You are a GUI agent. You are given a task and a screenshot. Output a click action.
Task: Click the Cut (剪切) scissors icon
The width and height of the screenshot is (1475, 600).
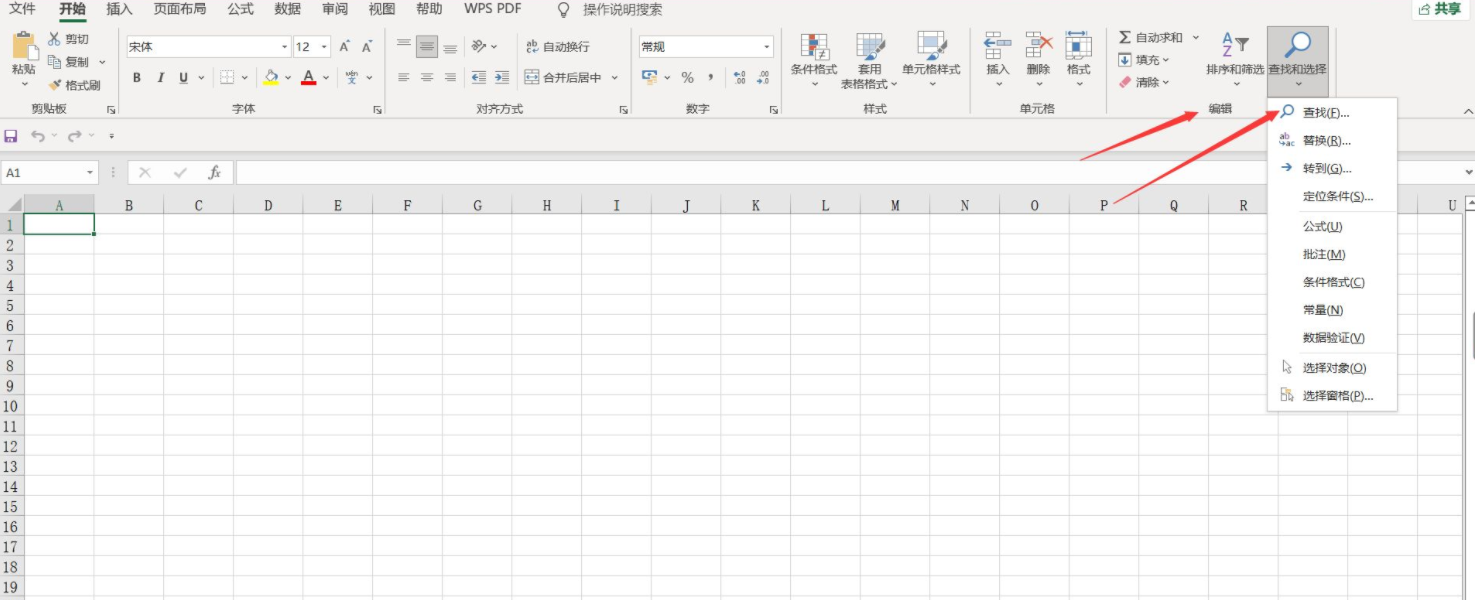click(x=55, y=39)
